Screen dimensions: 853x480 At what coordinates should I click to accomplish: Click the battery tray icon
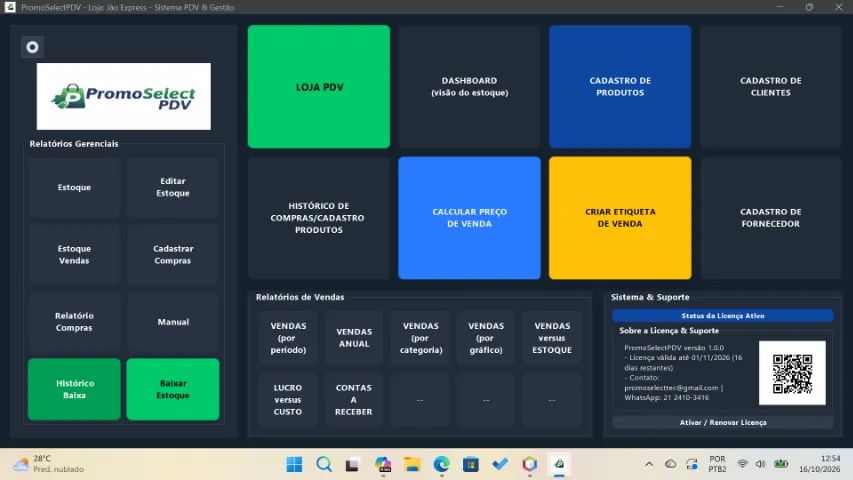(781, 464)
